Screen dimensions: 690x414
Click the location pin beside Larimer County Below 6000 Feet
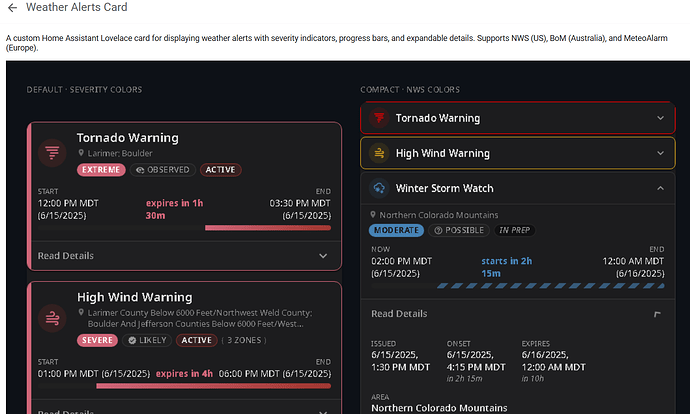pos(81,312)
